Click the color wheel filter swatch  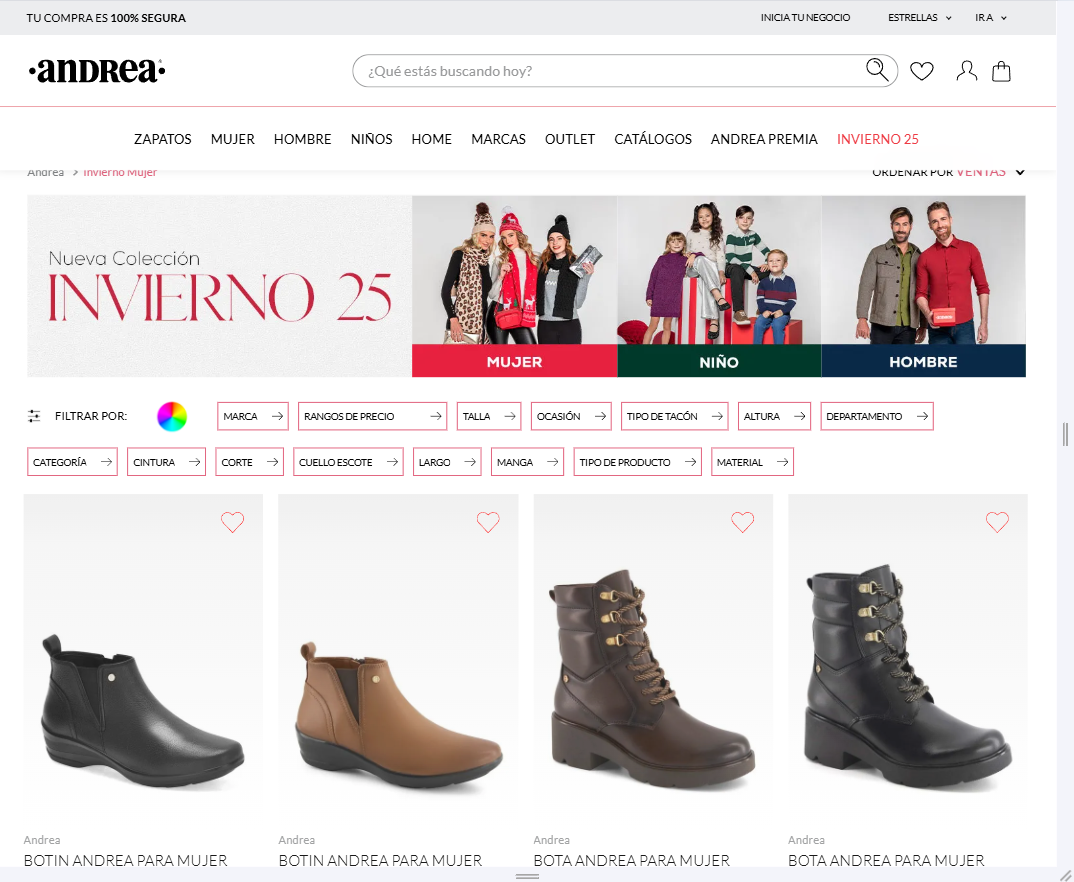pyautogui.click(x=172, y=416)
